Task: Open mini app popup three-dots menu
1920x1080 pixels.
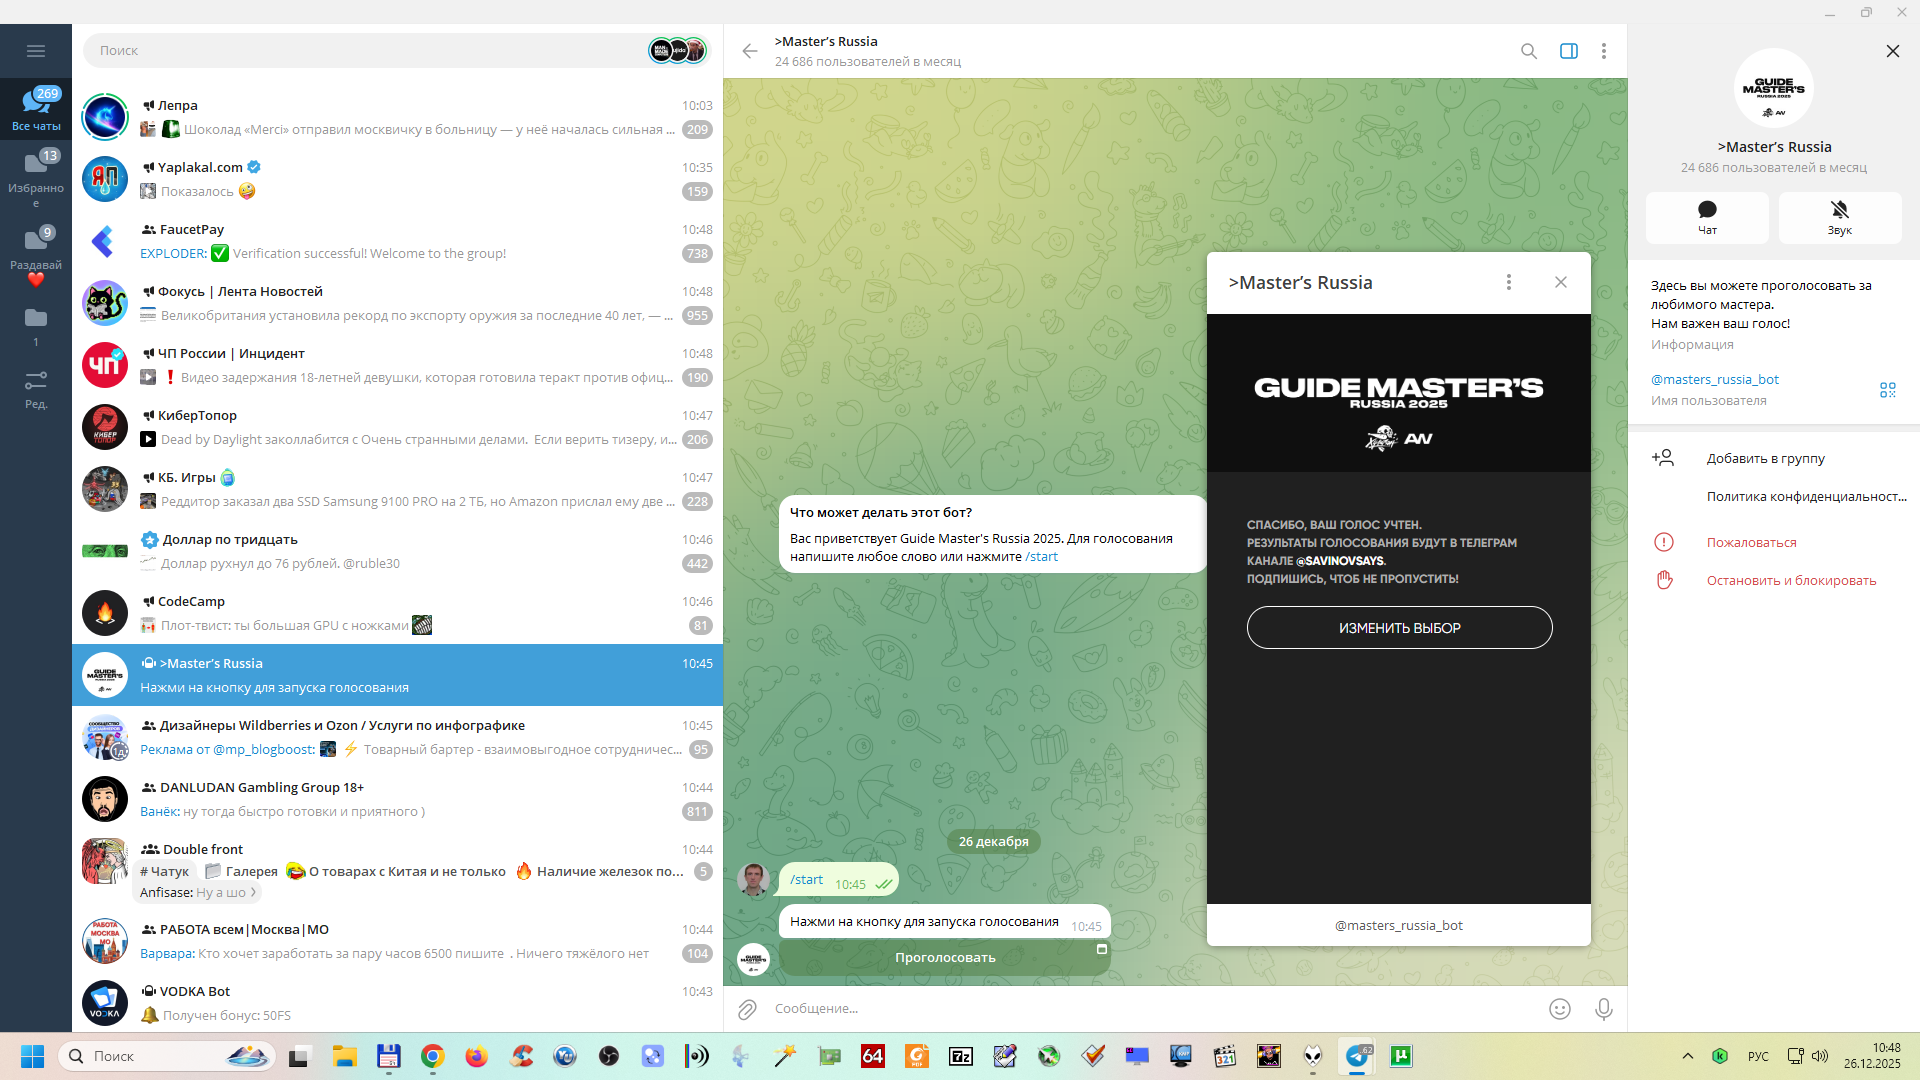Action: tap(1508, 283)
